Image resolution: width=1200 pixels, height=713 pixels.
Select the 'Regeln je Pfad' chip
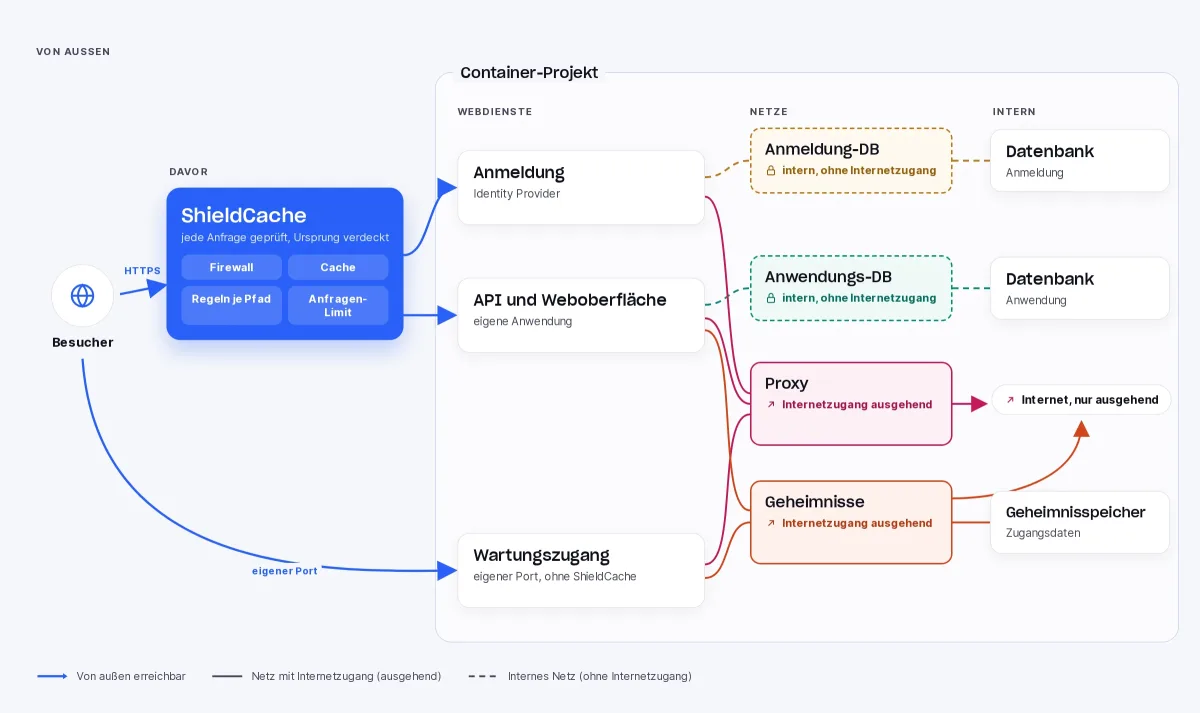coord(232,305)
